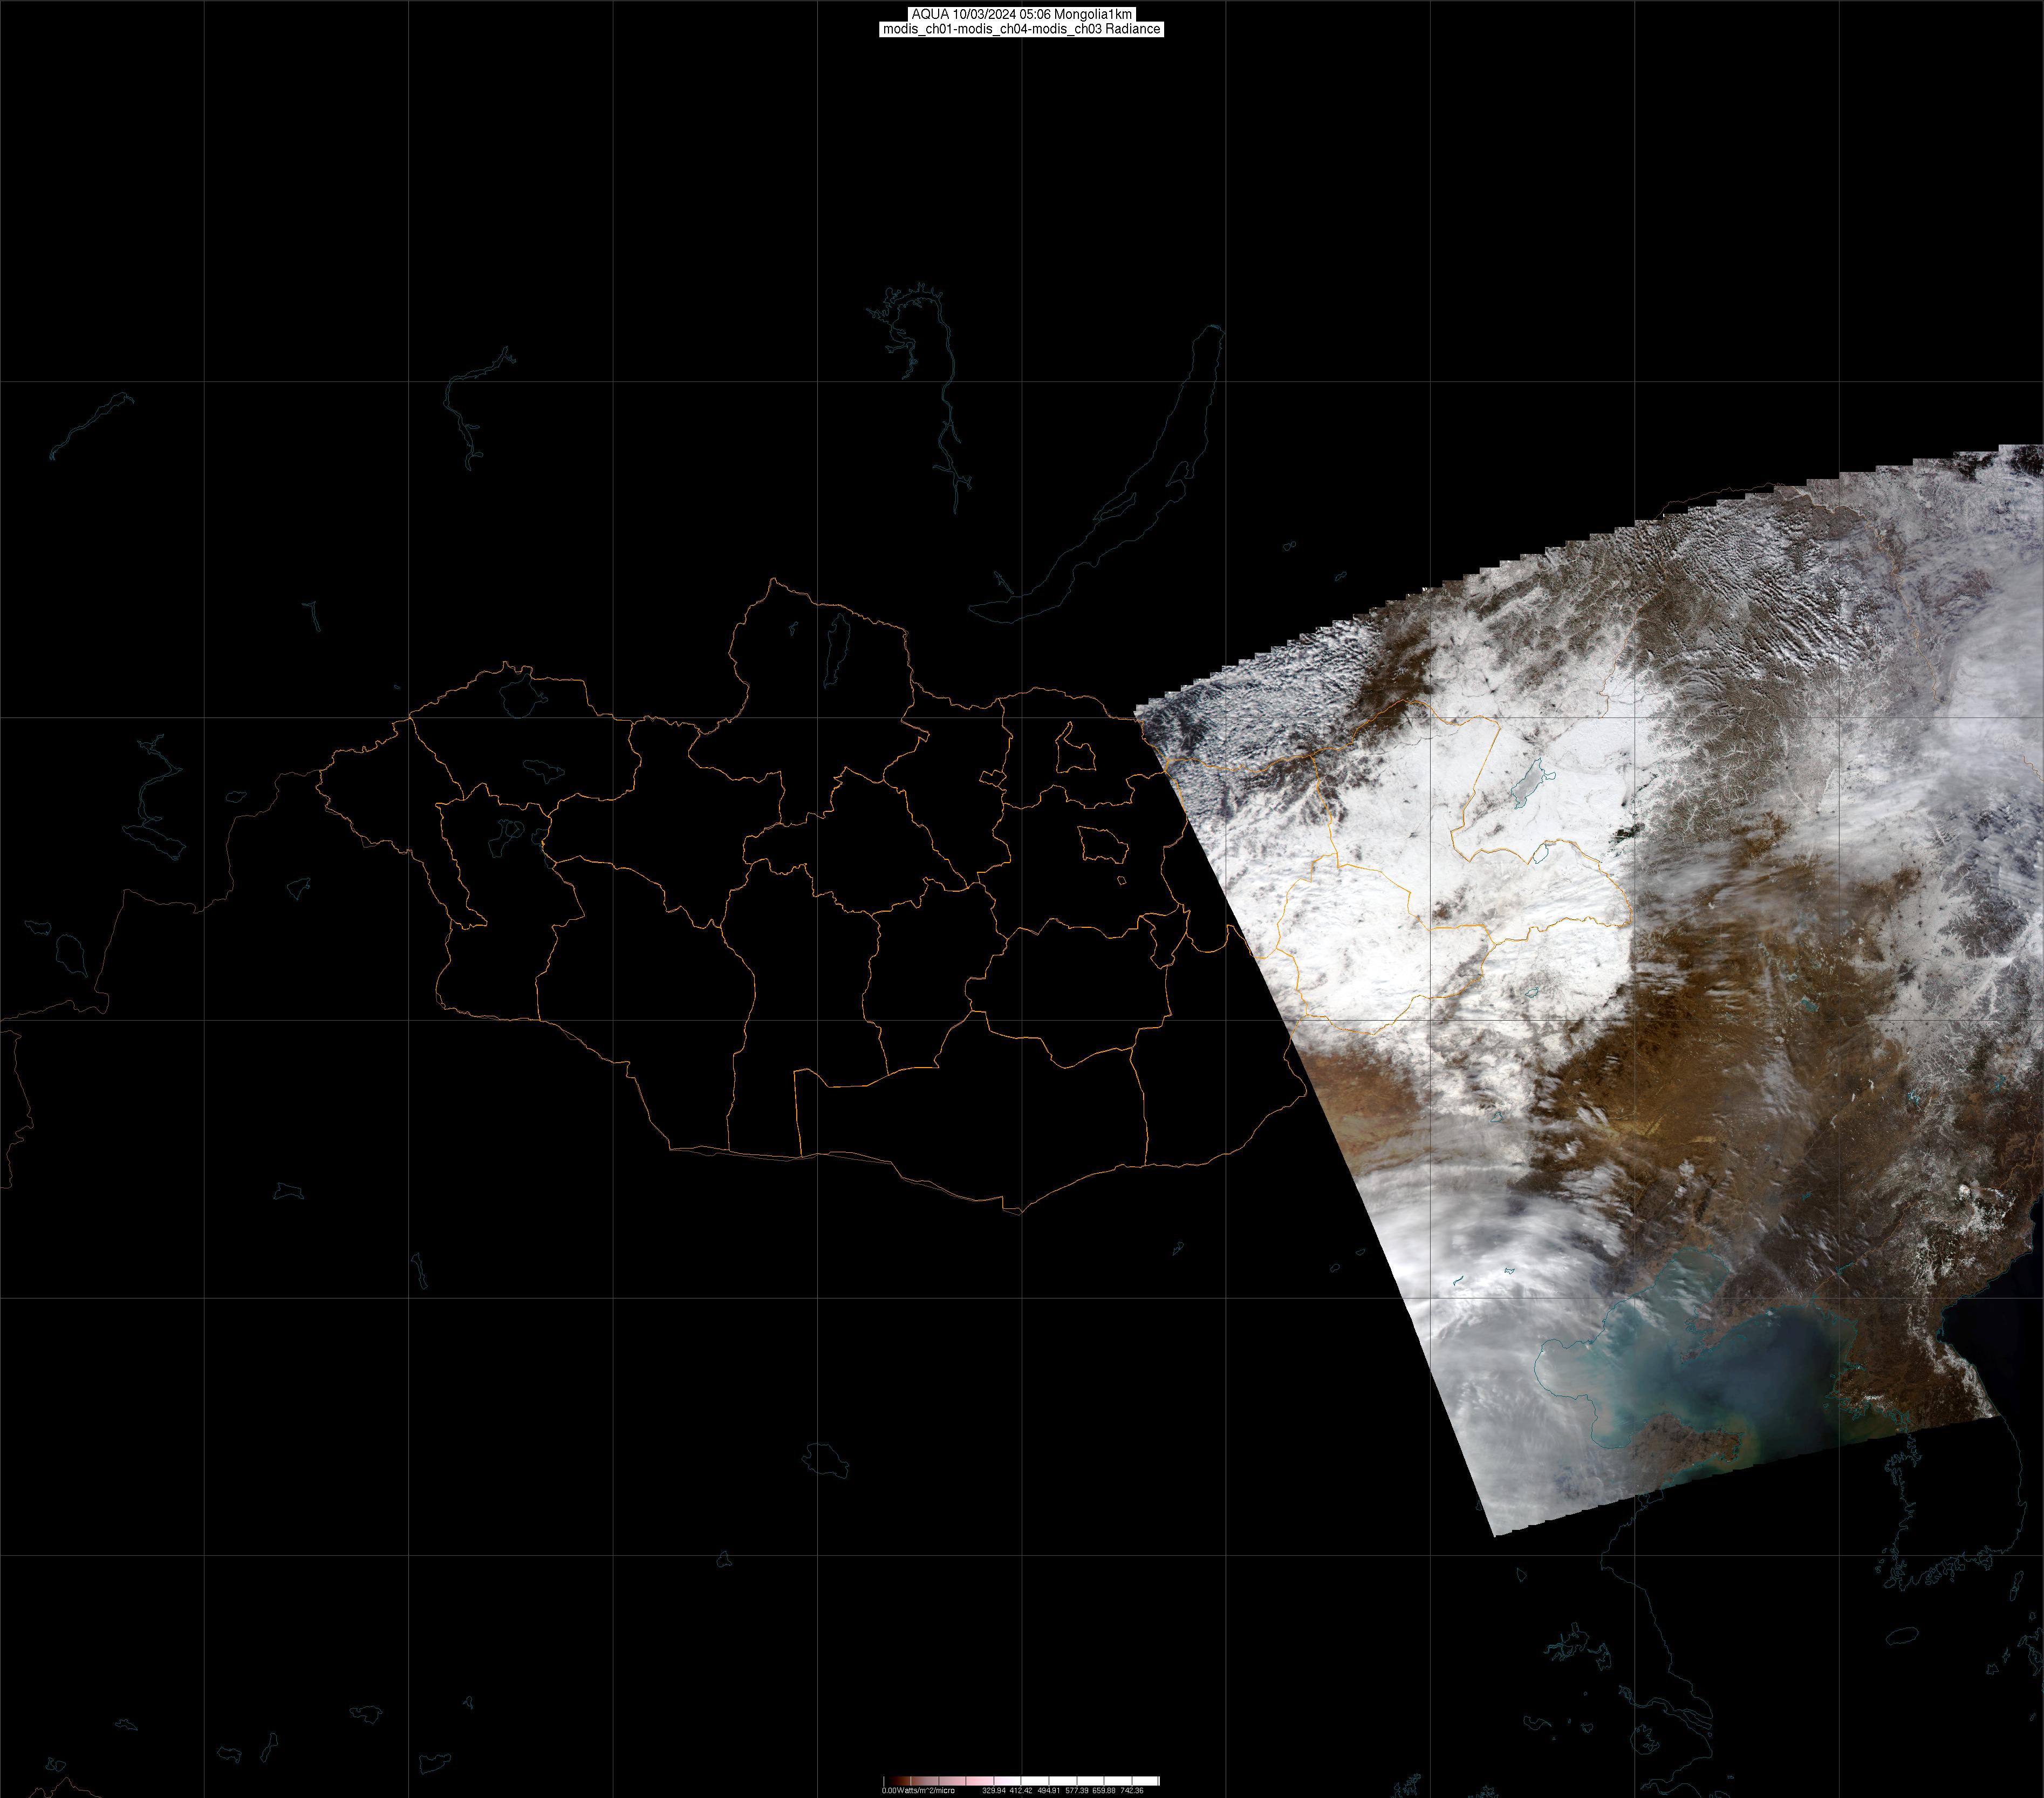This screenshot has height=1798, width=2044.
Task: Click the 742.36 value on the color scale
Action: [x=1131, y=1790]
